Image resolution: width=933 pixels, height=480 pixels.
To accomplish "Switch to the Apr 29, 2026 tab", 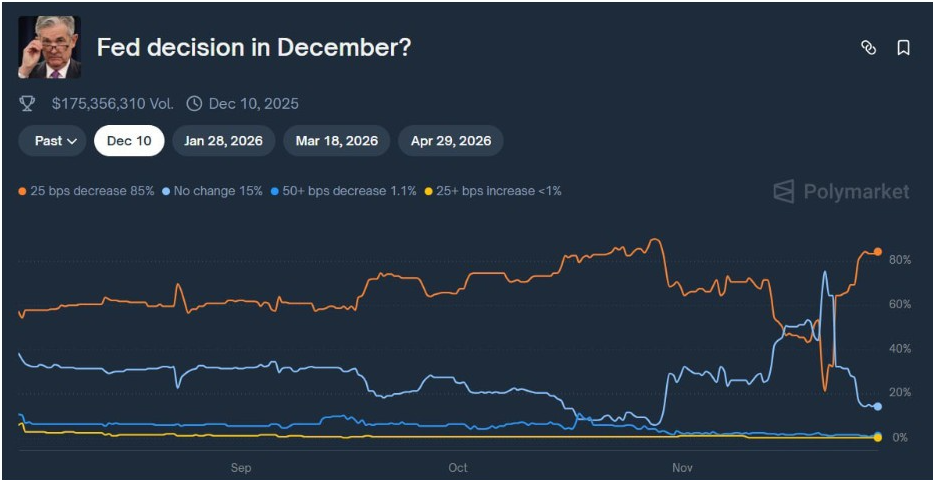I will pos(451,141).
